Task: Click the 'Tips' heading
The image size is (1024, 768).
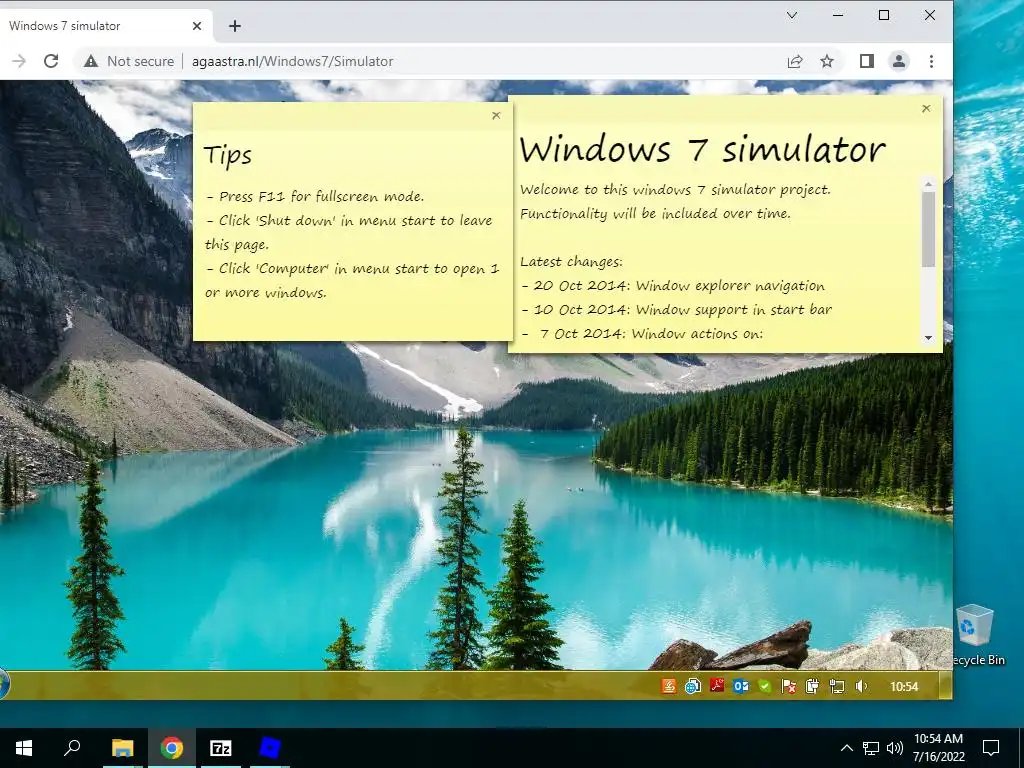Action: click(x=227, y=155)
